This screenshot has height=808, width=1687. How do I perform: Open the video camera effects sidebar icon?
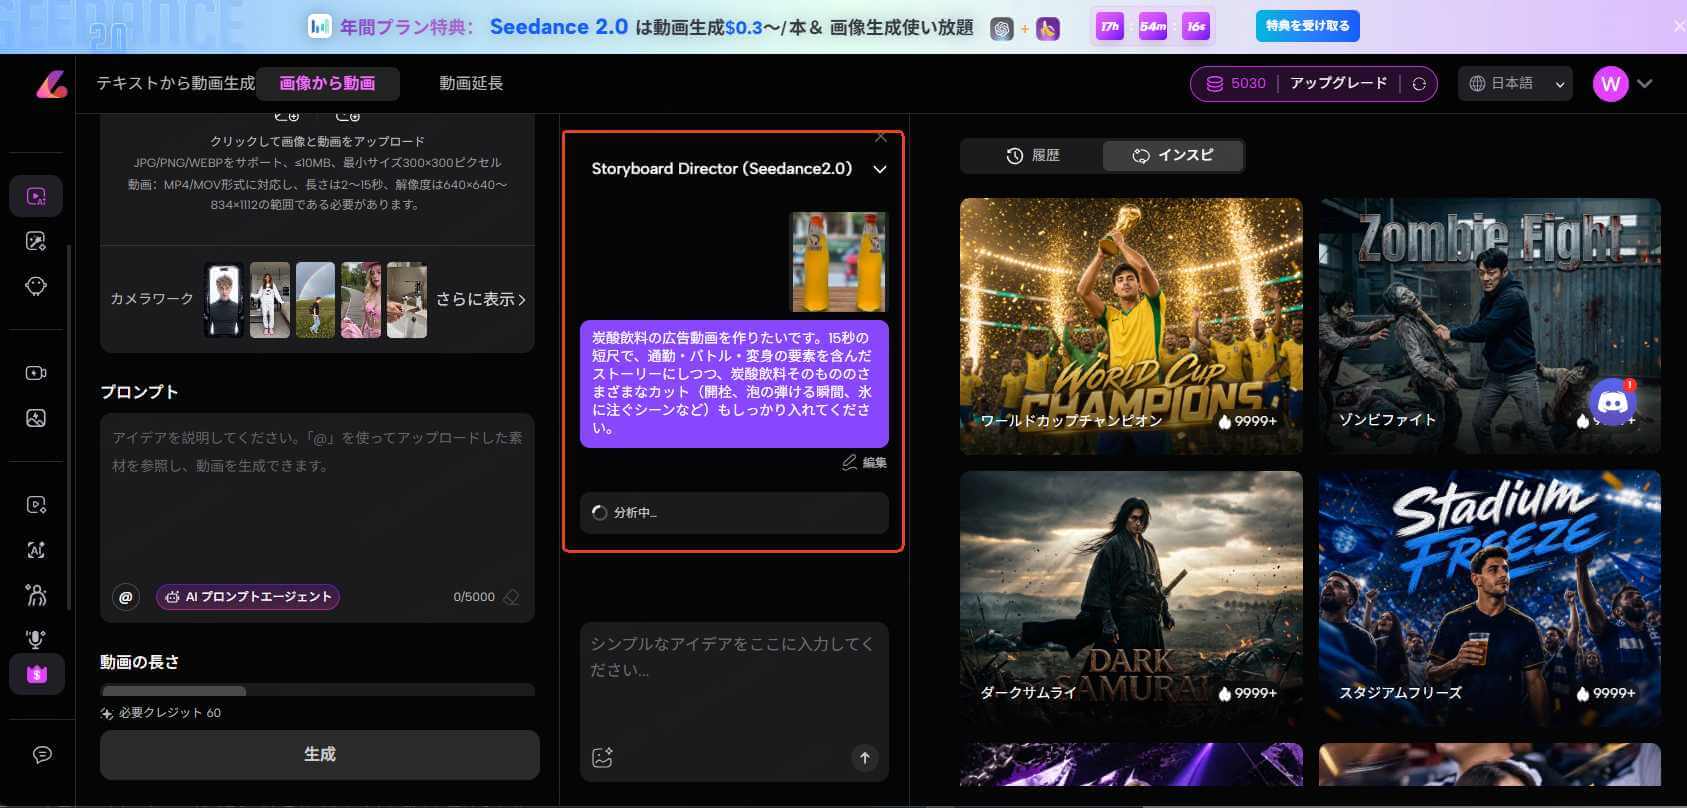pyautogui.click(x=36, y=373)
